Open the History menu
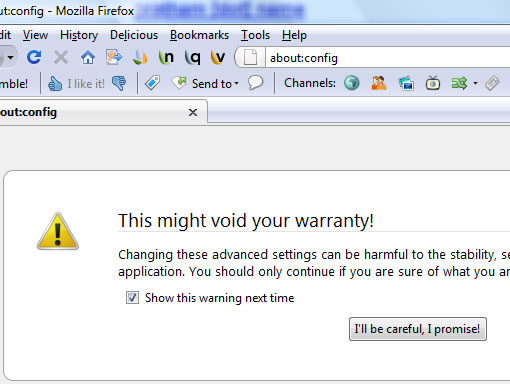 [79, 35]
